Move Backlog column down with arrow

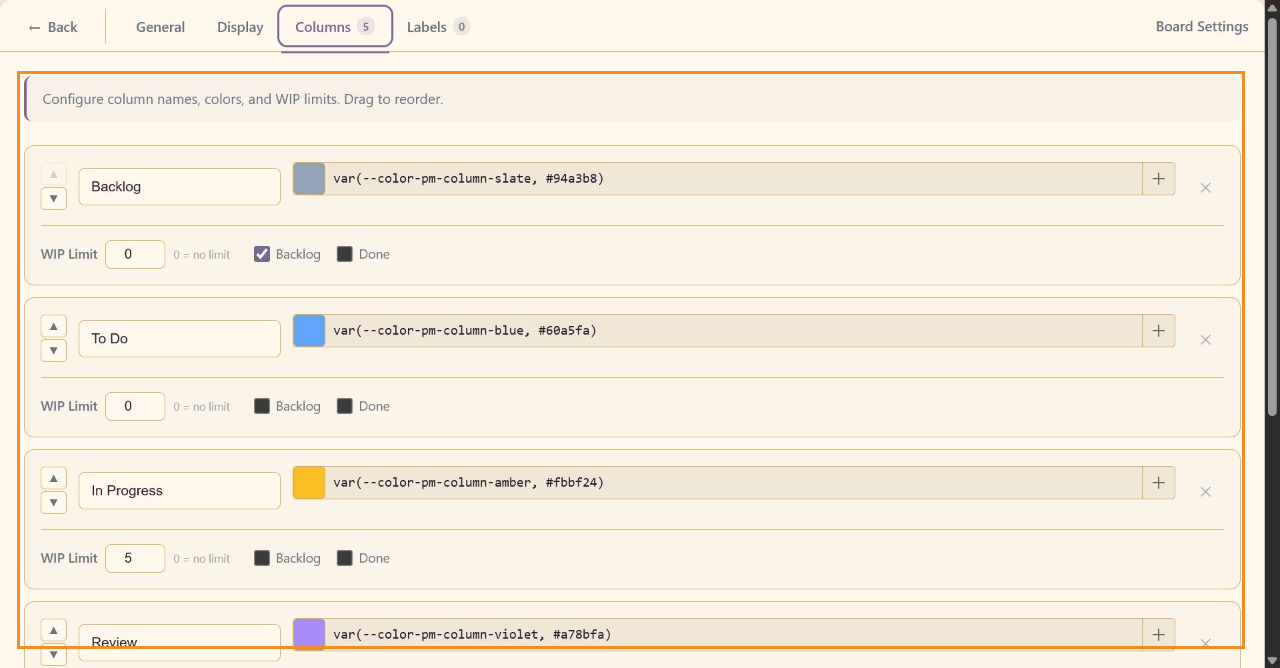coord(54,198)
